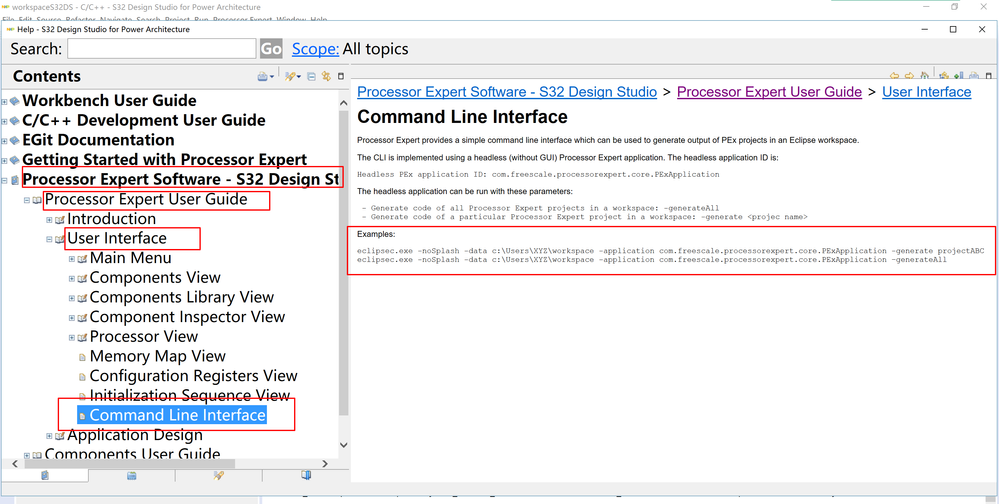The height and width of the screenshot is (504, 999).
Task: Click in the Search input field
Action: click(x=162, y=49)
